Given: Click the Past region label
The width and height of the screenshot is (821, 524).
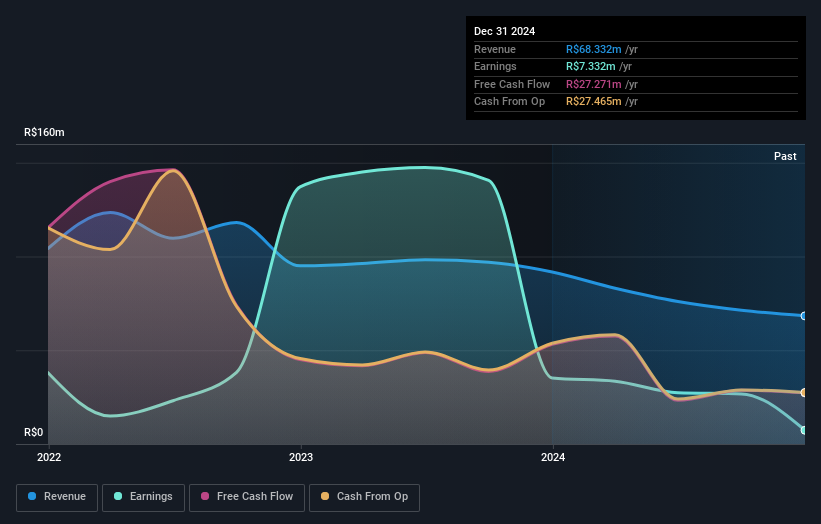Looking at the screenshot, I should pos(785,156).
